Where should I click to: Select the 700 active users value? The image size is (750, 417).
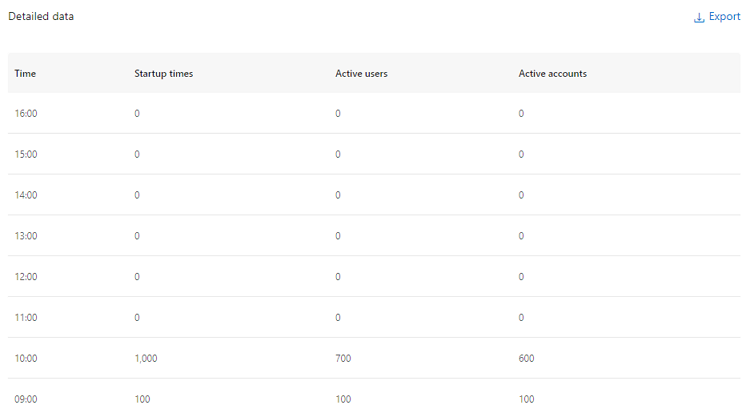point(343,358)
